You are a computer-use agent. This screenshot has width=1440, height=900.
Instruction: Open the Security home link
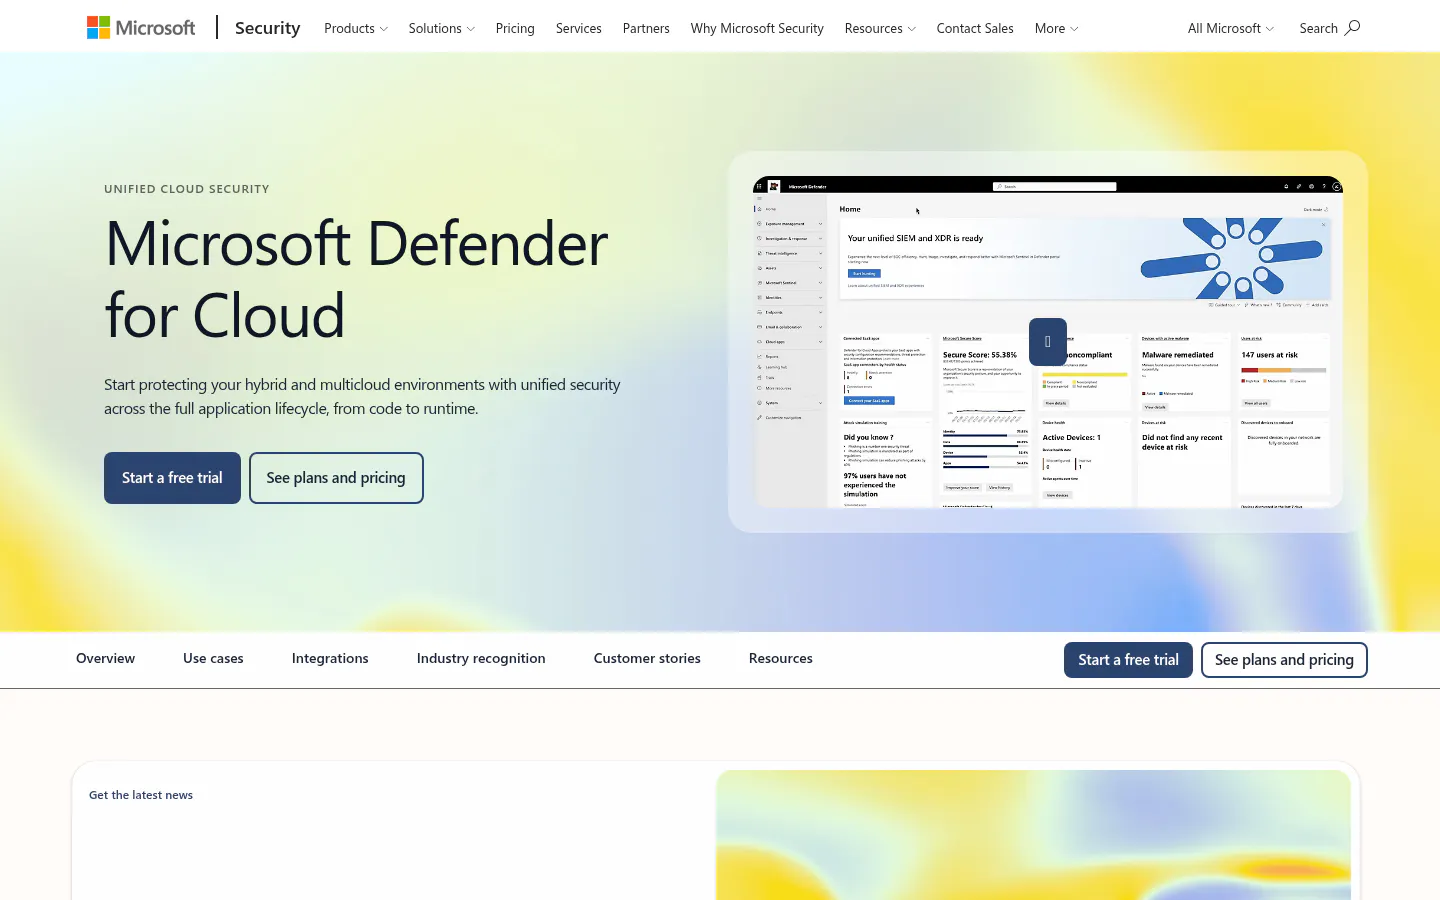pos(267,28)
